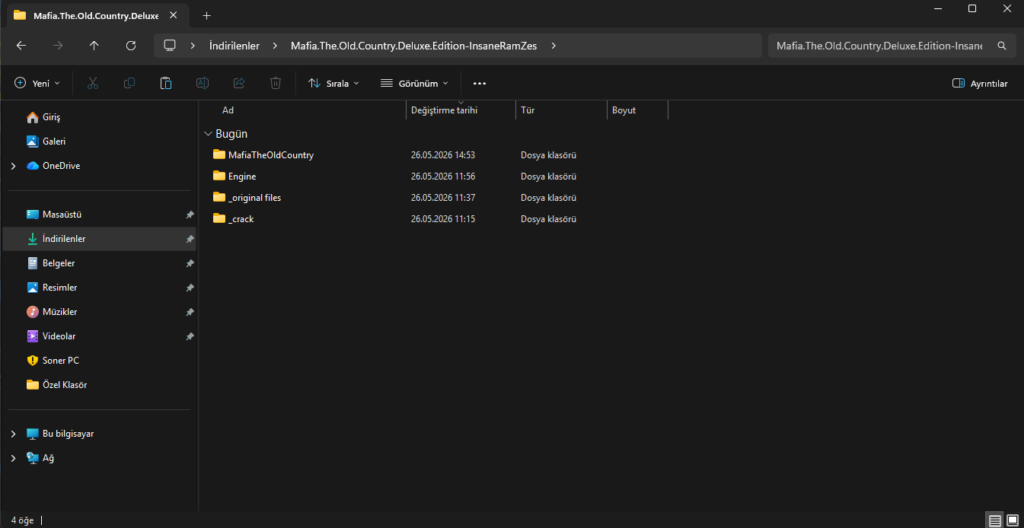Click the Delete trash icon

tap(276, 83)
